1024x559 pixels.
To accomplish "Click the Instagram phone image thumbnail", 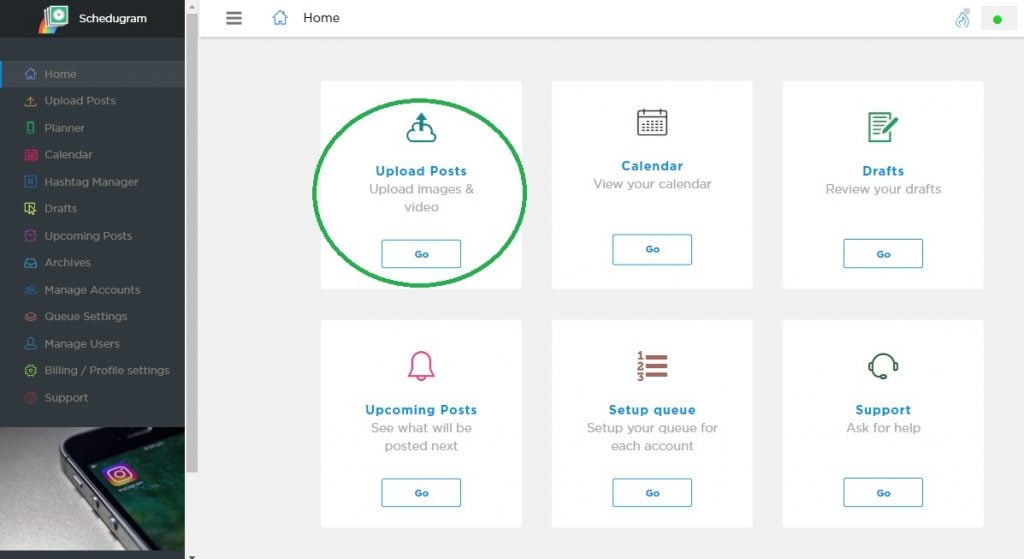I will coord(92,488).
